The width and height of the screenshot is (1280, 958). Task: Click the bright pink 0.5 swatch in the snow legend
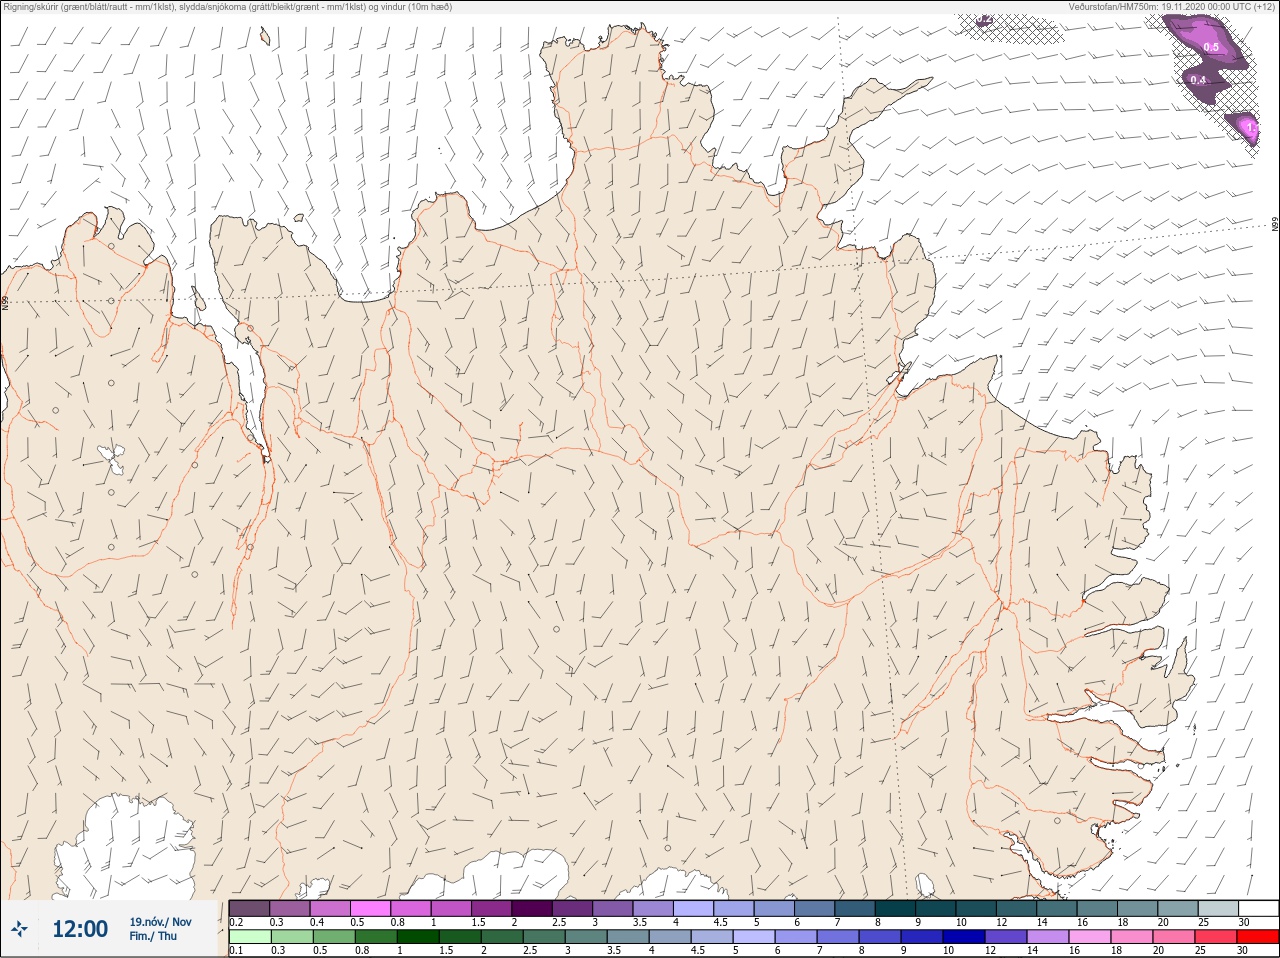click(370, 908)
